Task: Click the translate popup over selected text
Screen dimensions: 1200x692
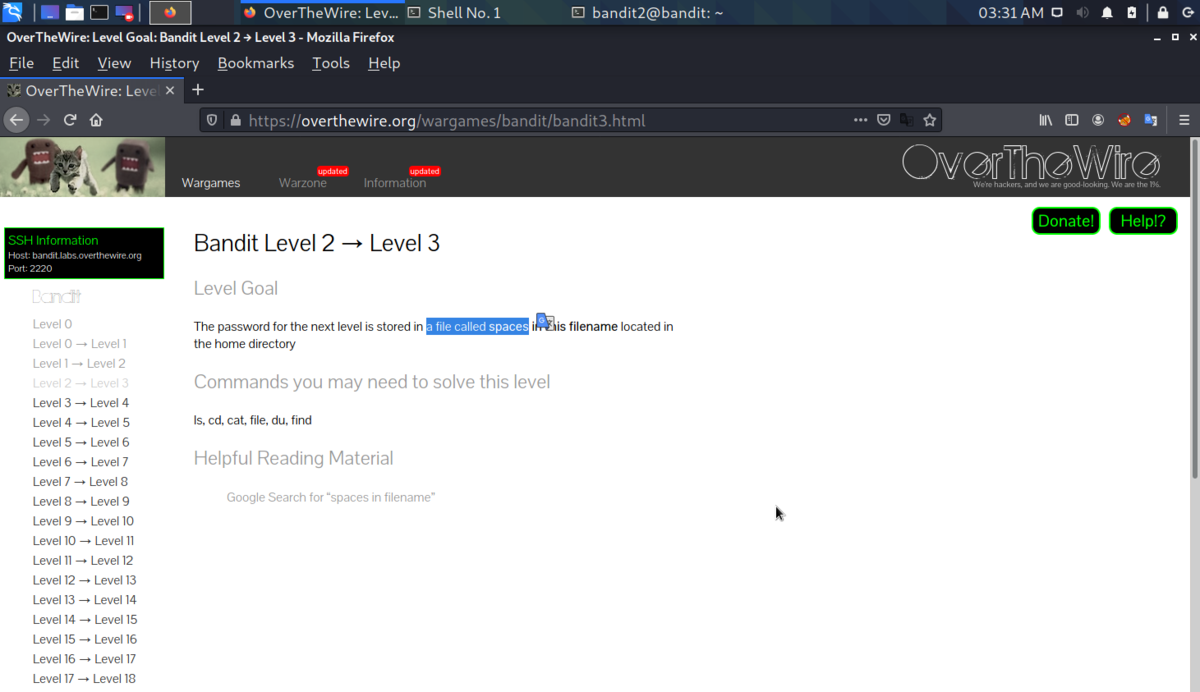Action: (545, 321)
